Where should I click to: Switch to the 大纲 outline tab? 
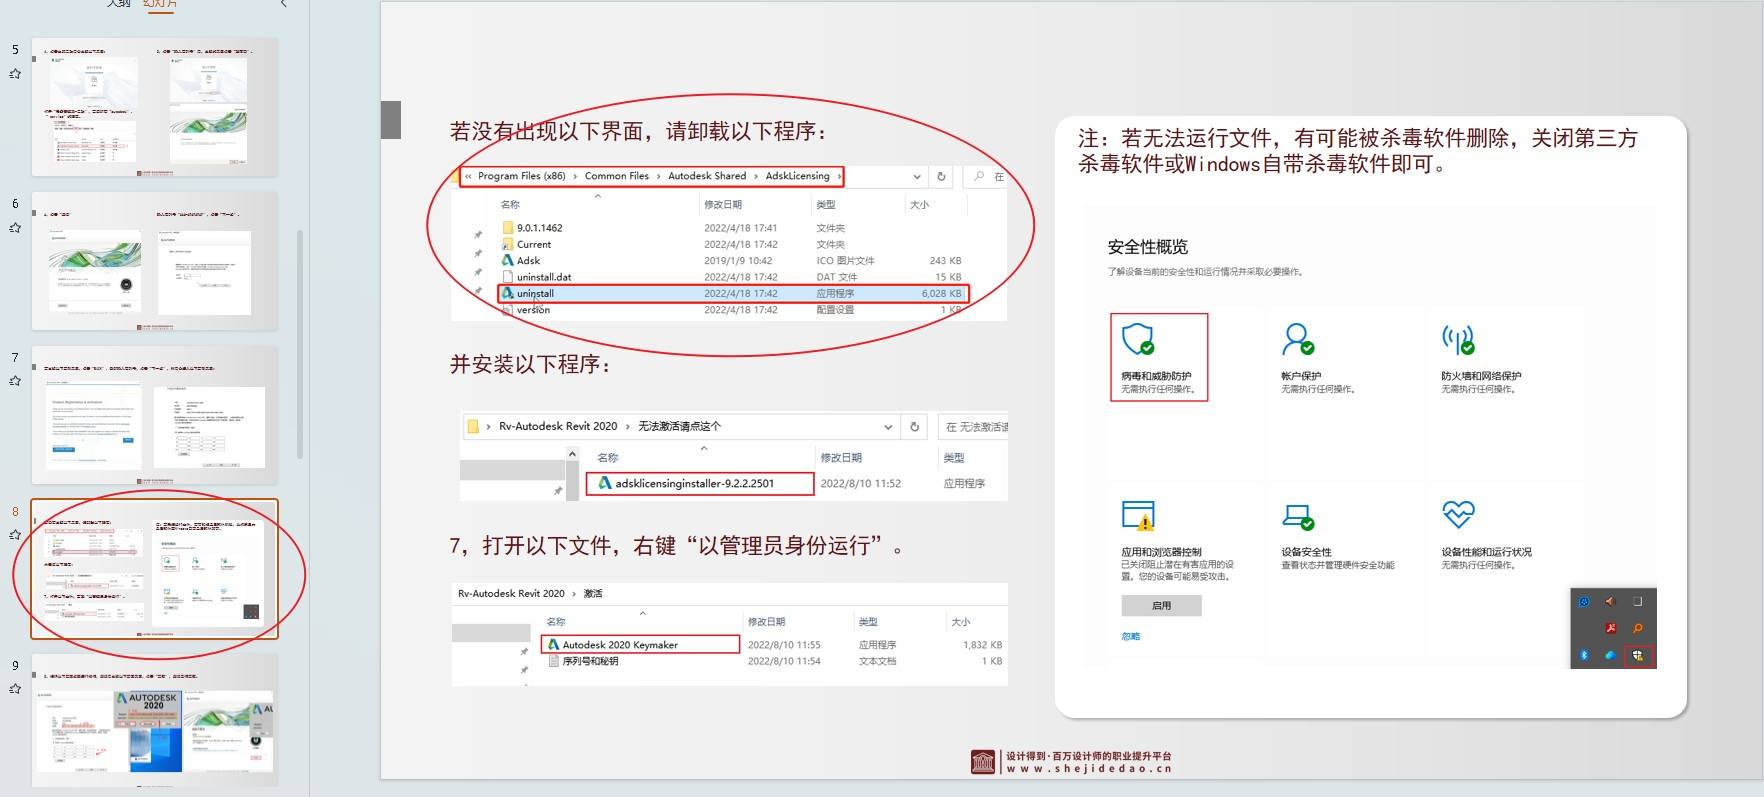pos(119,3)
